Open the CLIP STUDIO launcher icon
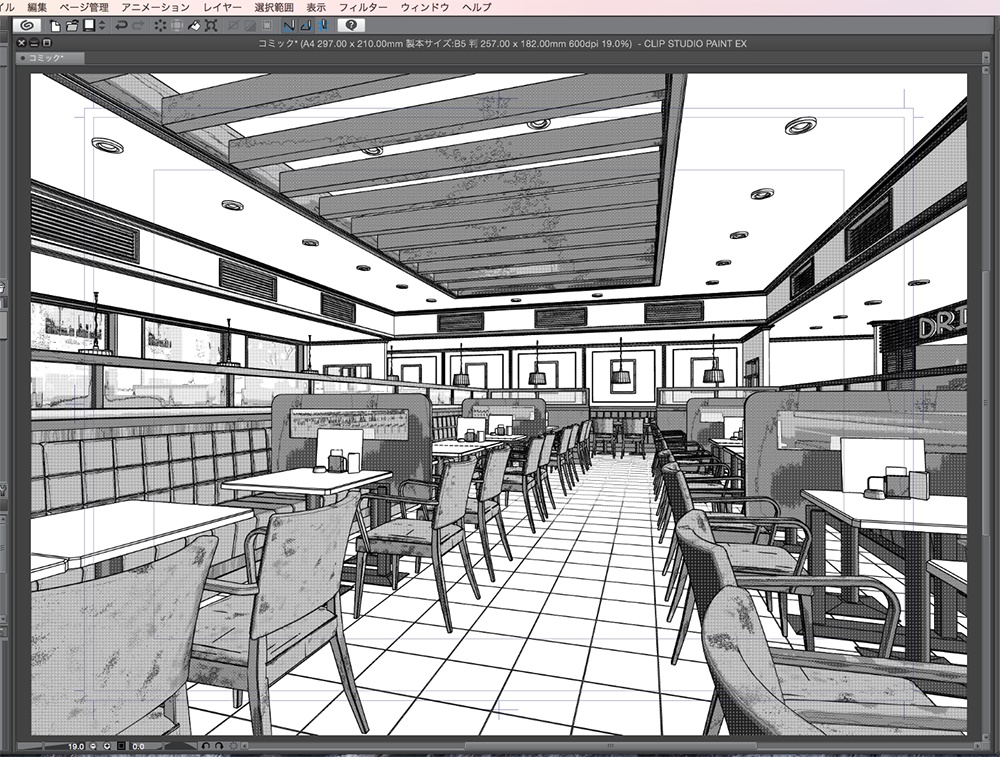The height and width of the screenshot is (757, 1000). point(27,26)
